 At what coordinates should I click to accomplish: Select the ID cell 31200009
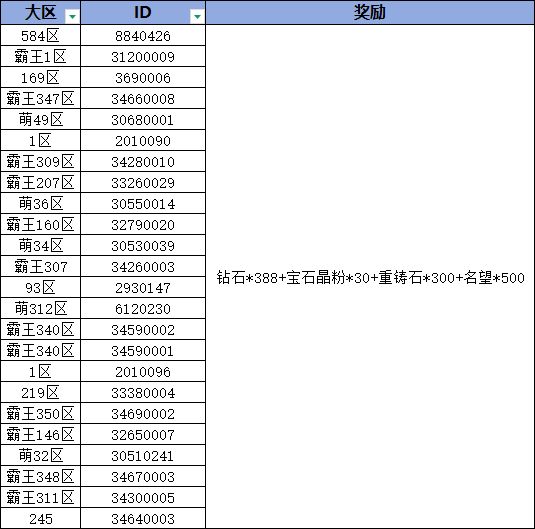143,56
